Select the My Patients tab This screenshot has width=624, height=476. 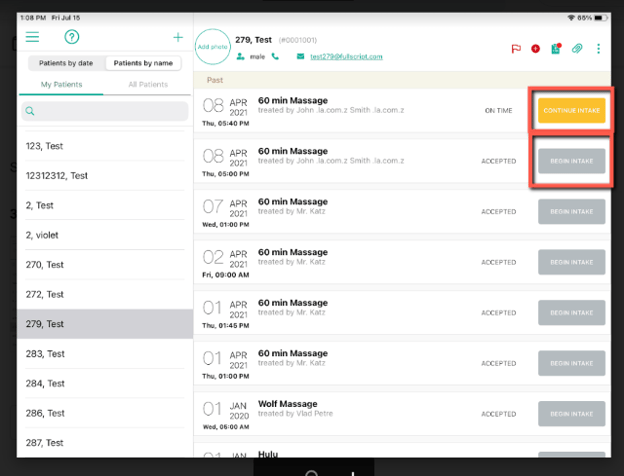pyautogui.click(x=60, y=85)
